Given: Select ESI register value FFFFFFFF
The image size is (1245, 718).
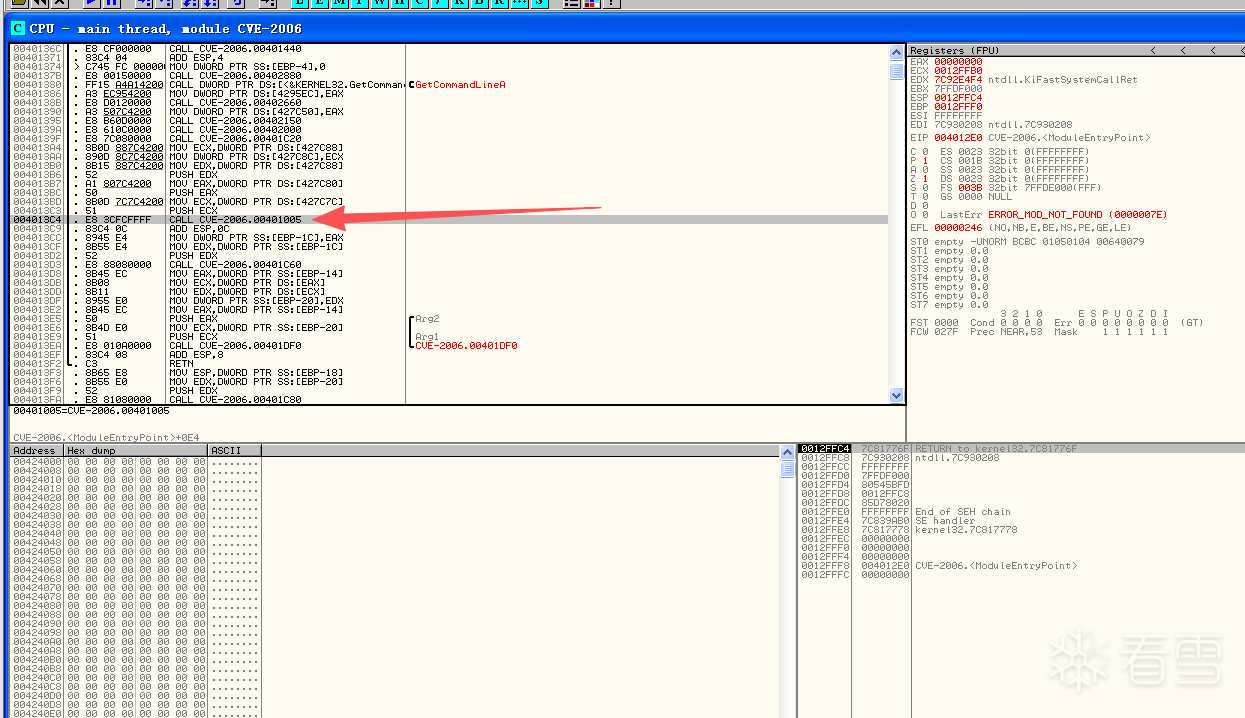Looking at the screenshot, I should [x=958, y=116].
